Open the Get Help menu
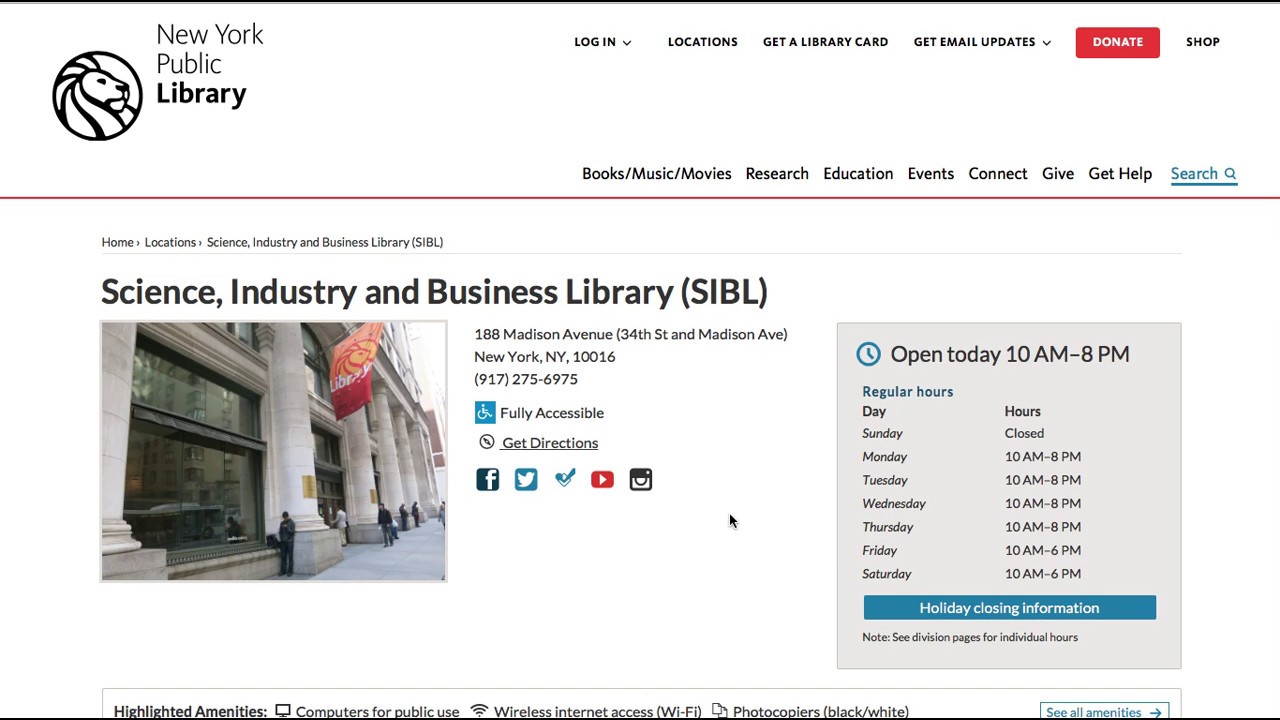Image resolution: width=1280 pixels, height=720 pixels. pyautogui.click(x=1120, y=174)
